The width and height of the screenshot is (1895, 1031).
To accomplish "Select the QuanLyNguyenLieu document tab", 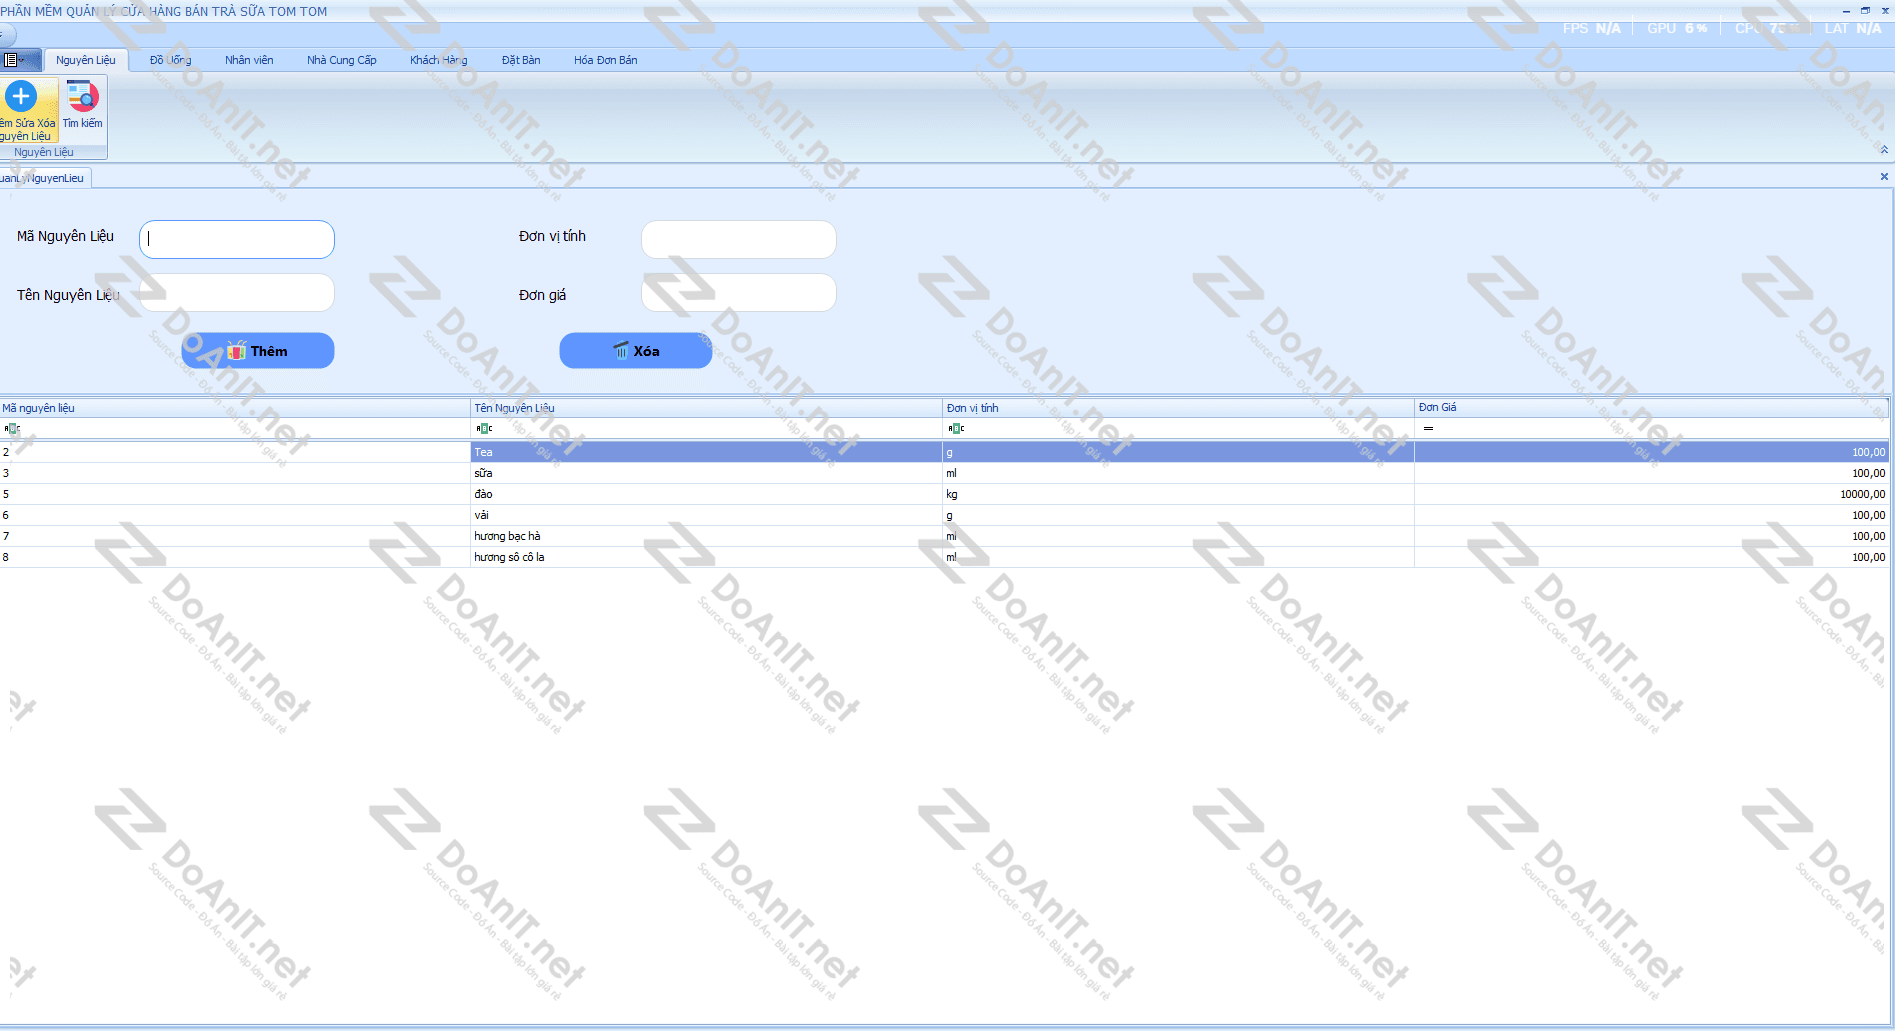I will [45, 178].
